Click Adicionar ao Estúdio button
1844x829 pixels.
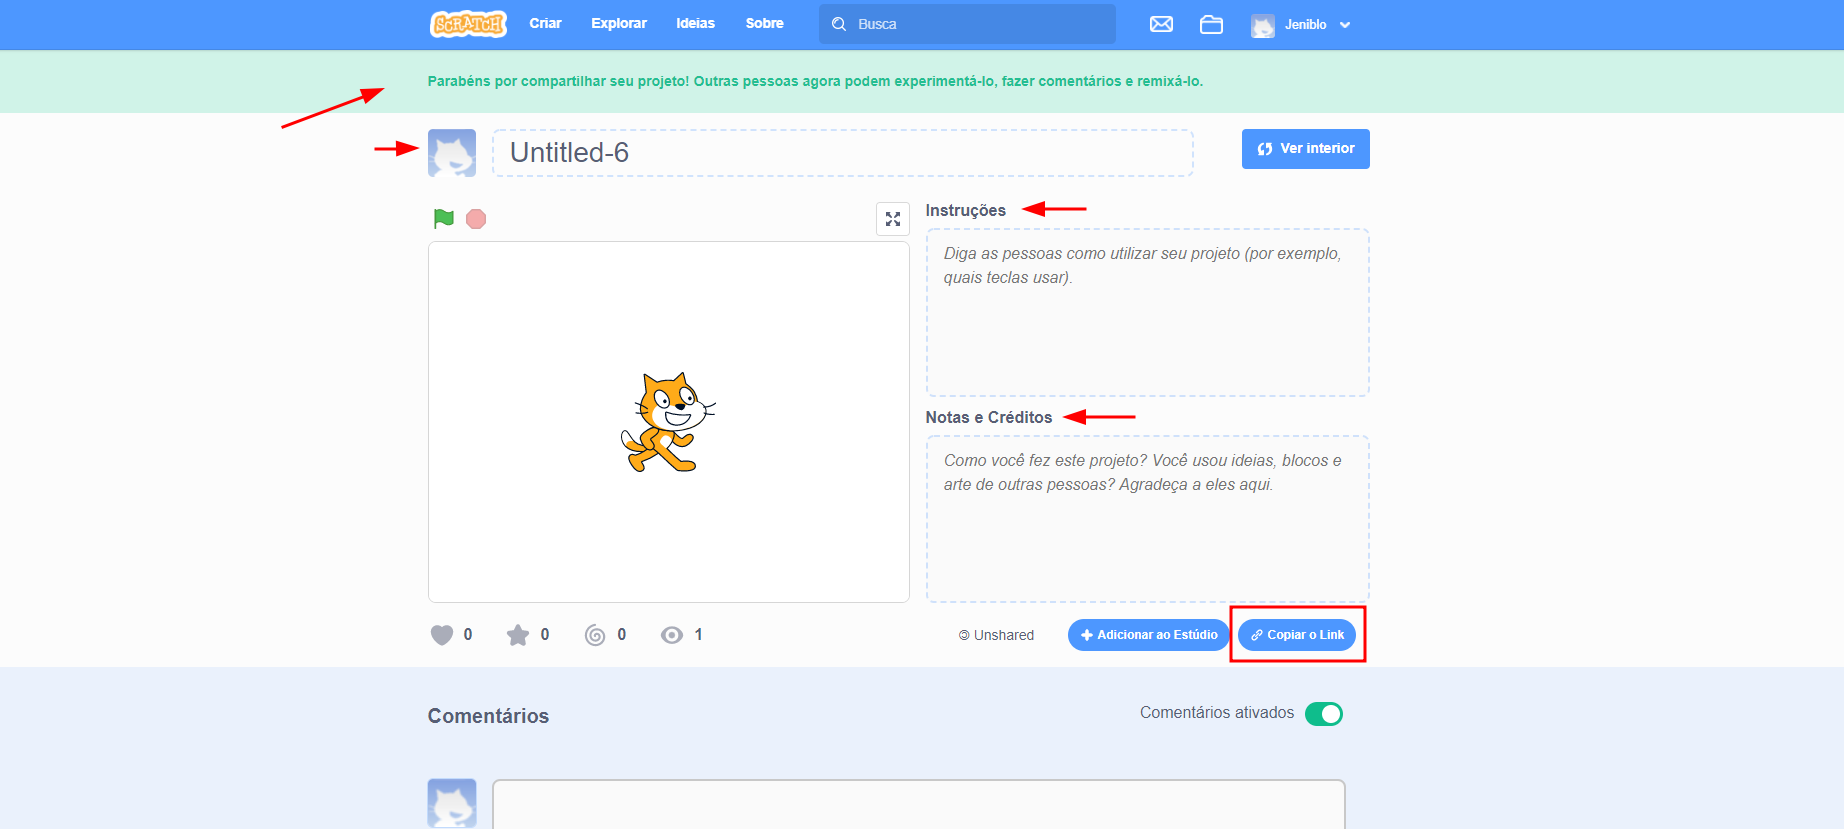1149,635
